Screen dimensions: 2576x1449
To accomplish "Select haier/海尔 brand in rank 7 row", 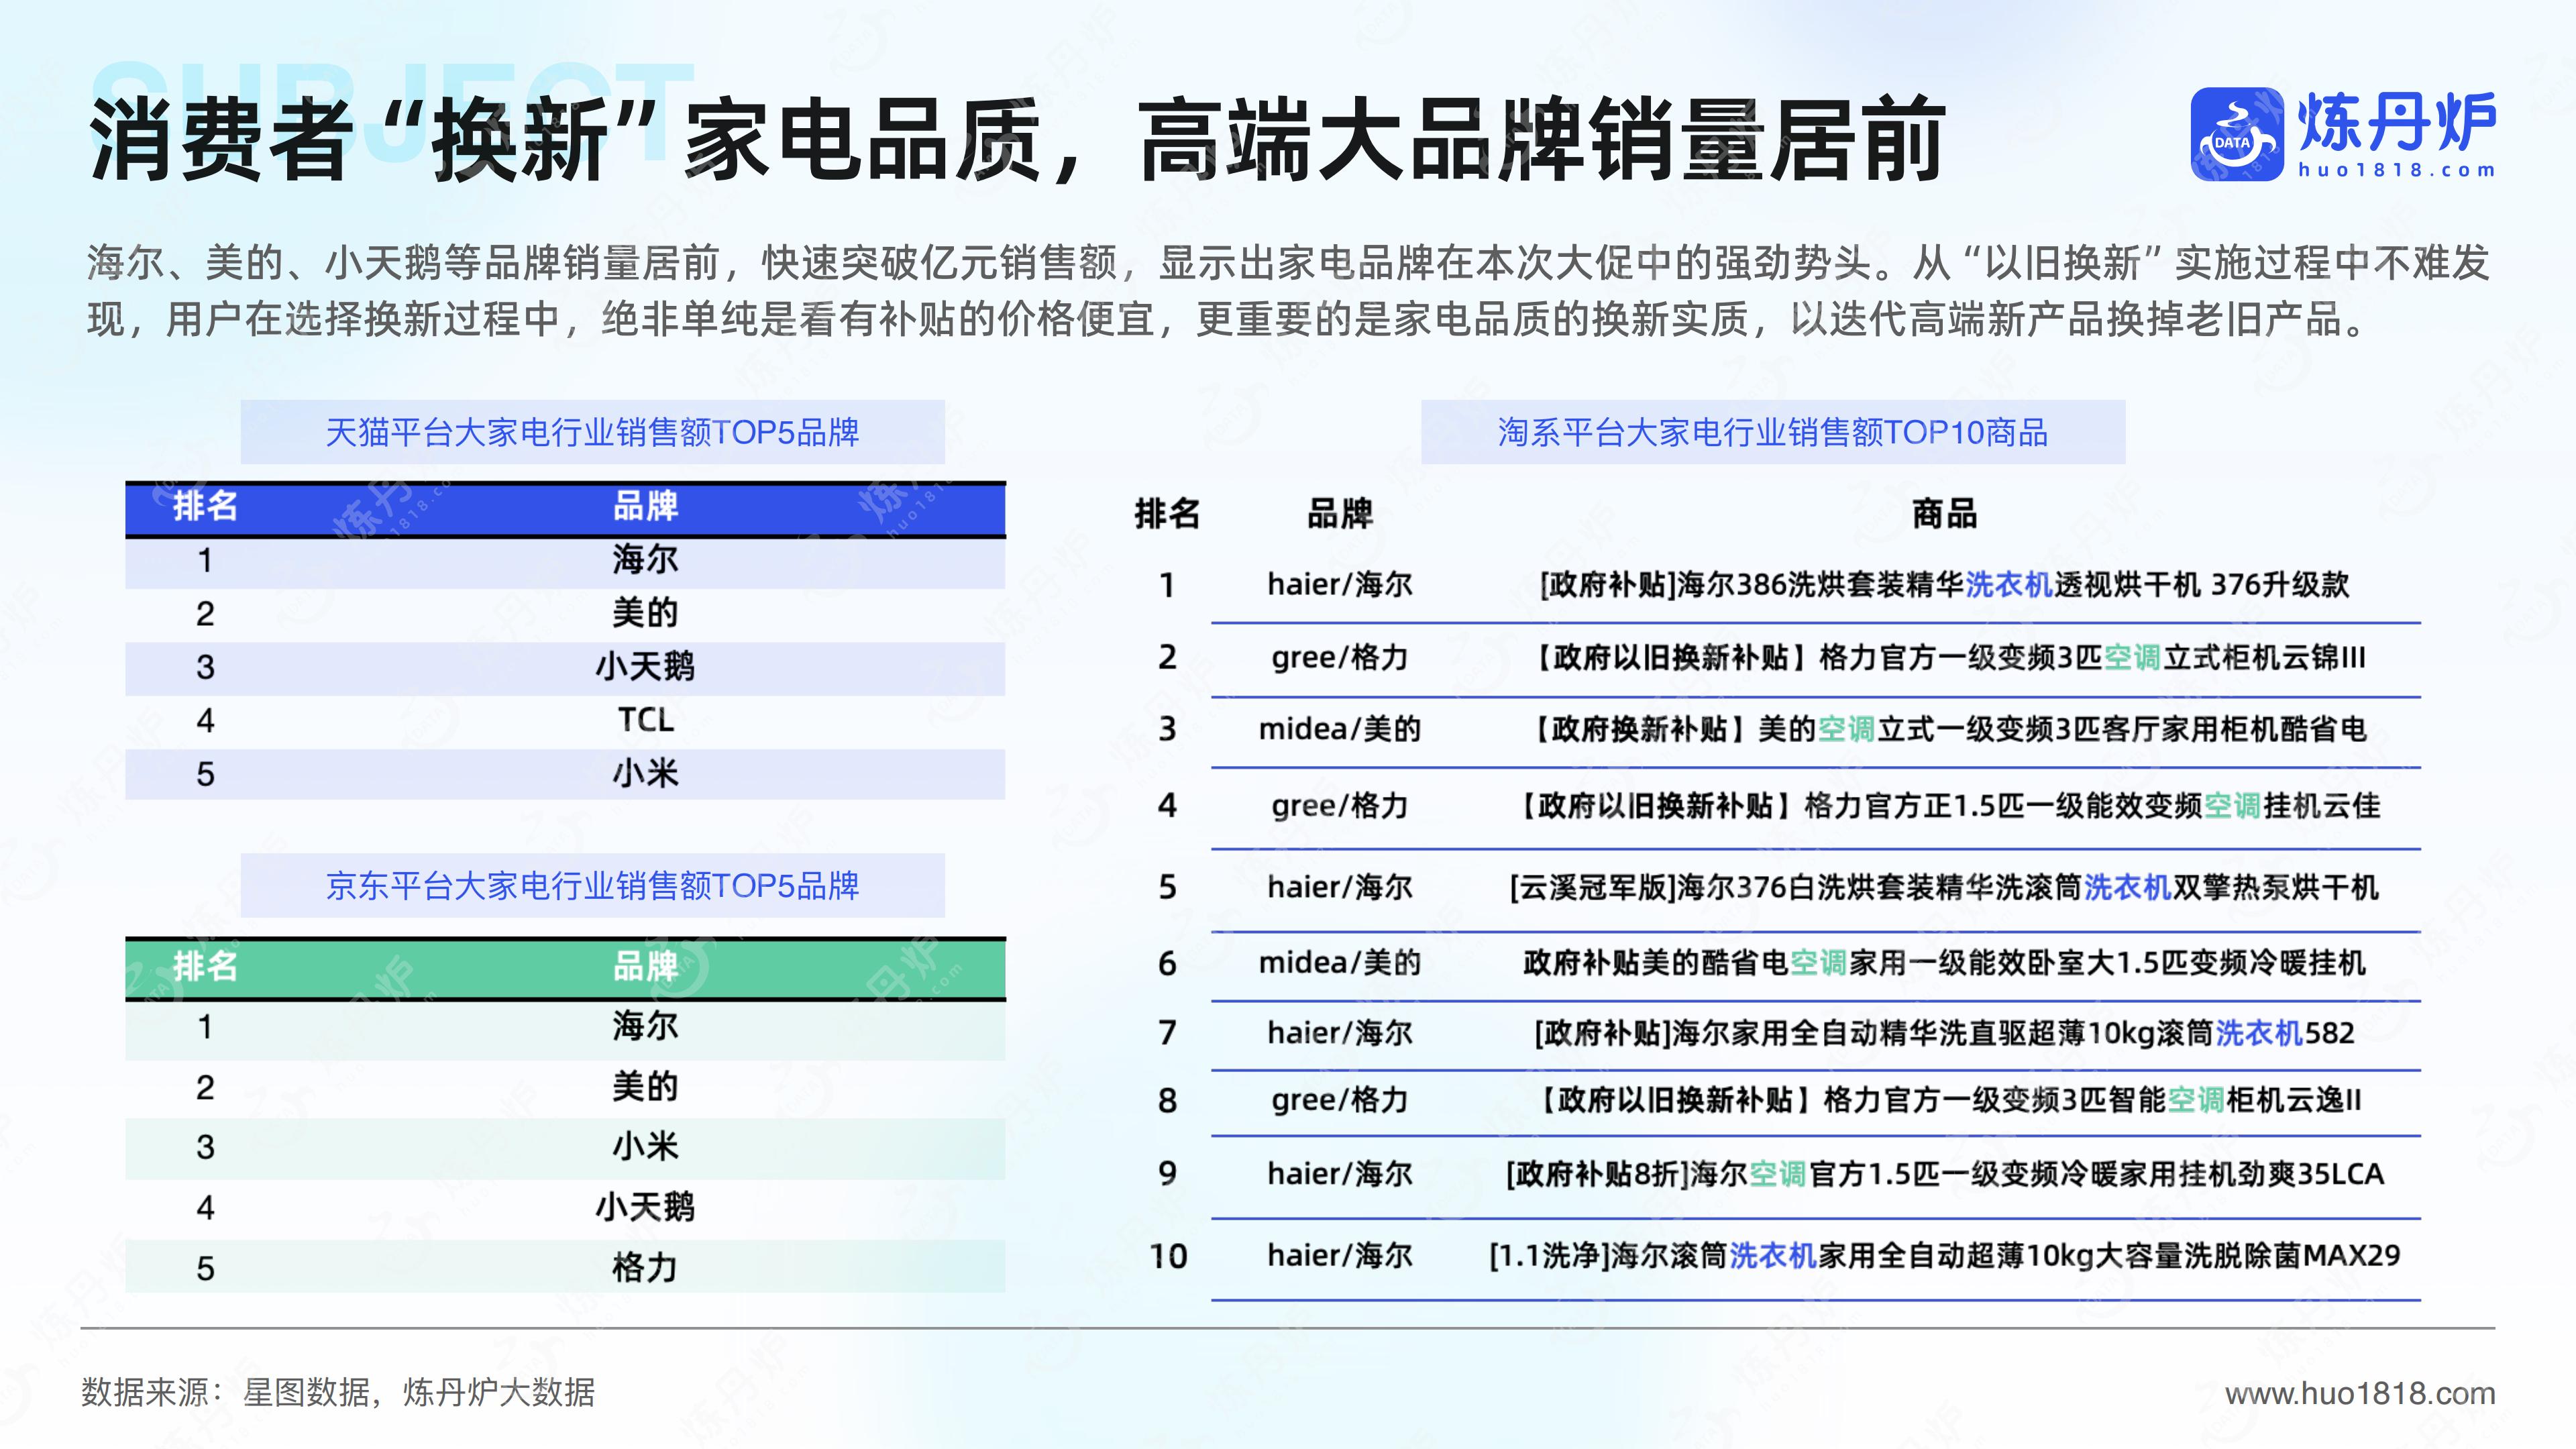I will (x=1340, y=1032).
